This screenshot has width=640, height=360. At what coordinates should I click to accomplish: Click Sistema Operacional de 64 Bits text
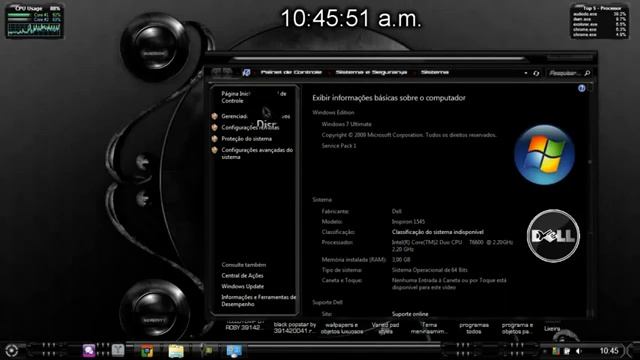point(430,270)
